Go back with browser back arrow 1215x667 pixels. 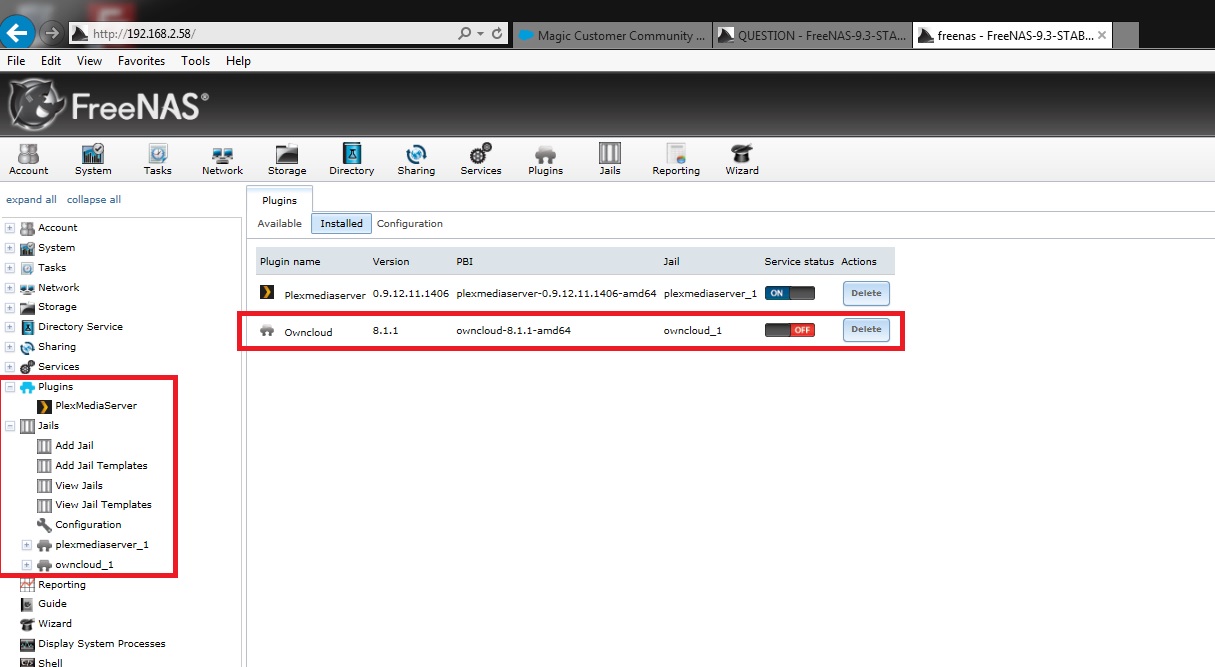tap(17, 34)
